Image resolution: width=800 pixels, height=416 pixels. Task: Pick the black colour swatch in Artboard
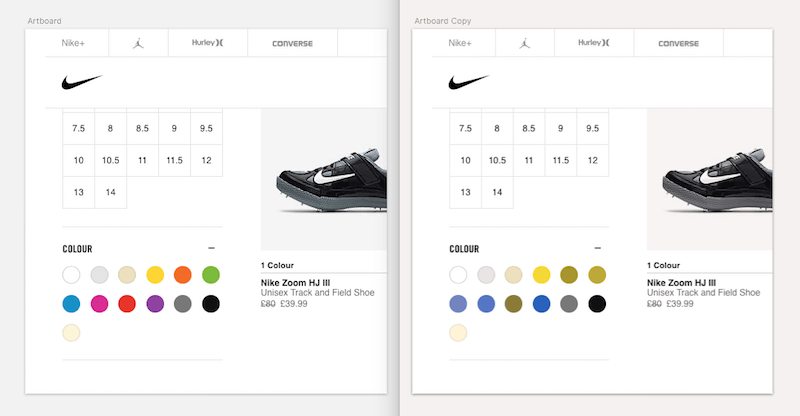coord(211,304)
